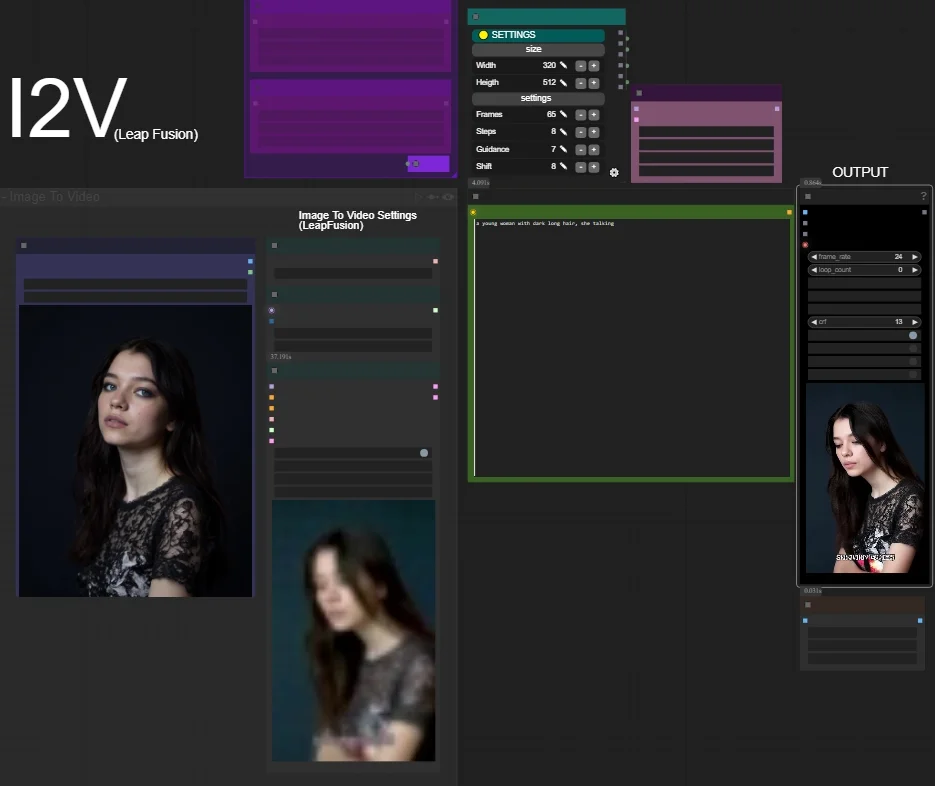
Task: Edit the Shift value with its pencil icon
Action: (563, 166)
